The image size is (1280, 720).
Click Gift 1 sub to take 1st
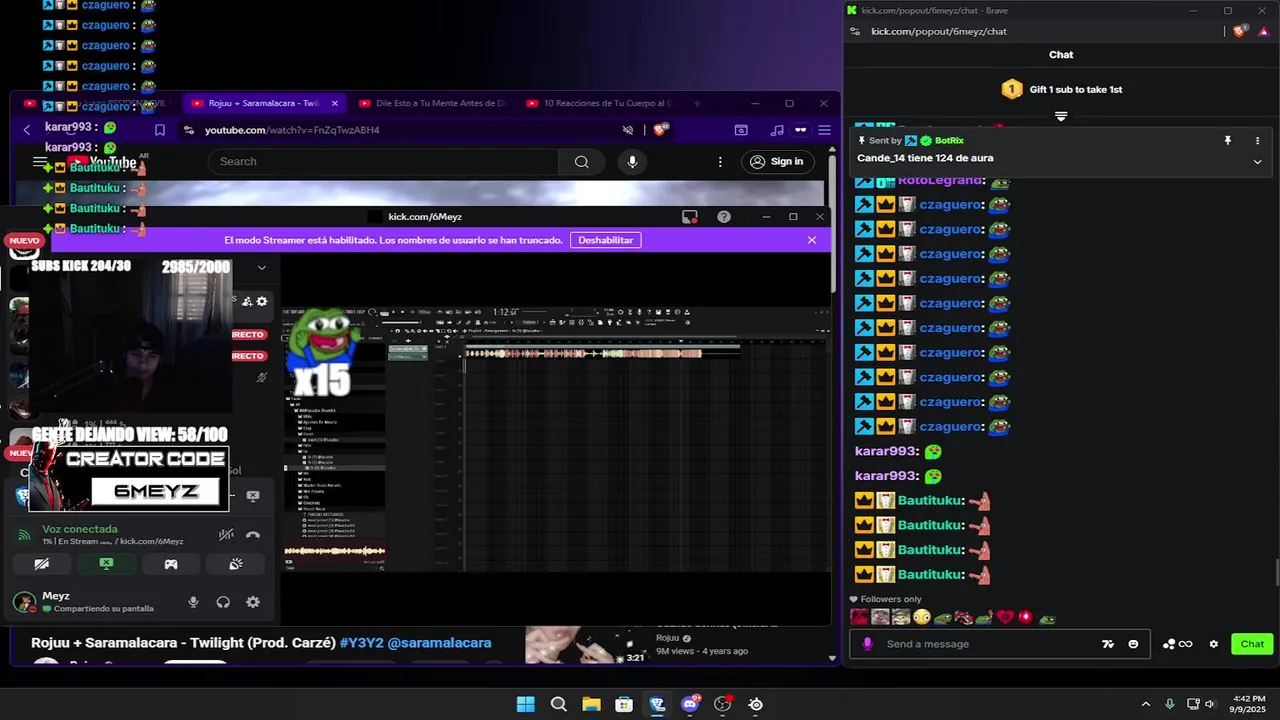click(x=1076, y=89)
